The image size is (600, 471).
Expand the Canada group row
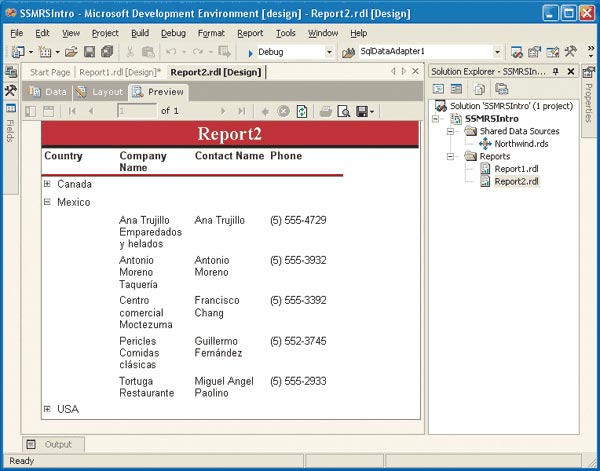click(47, 184)
